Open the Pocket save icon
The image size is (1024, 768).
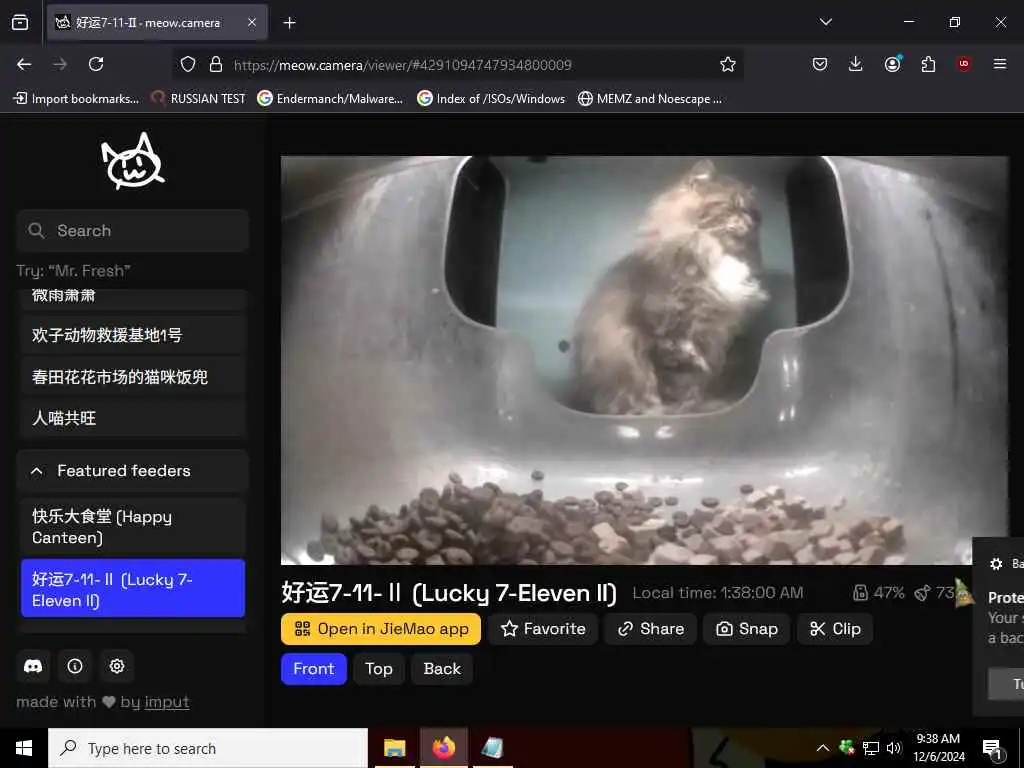820,64
